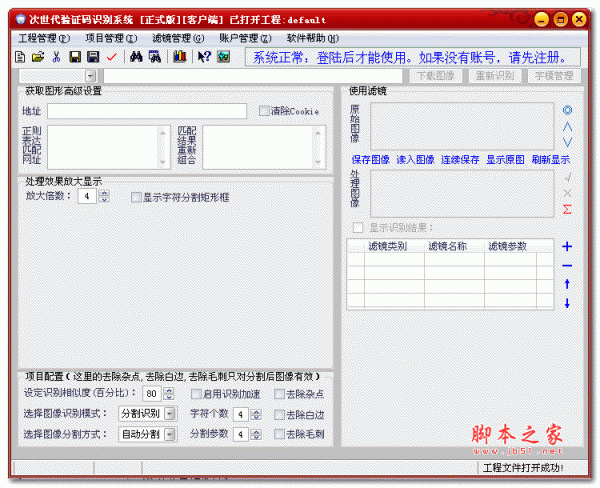This screenshot has height=488, width=600.
Task: Click the blue up caret beside 原始图像
Action: pos(567,126)
